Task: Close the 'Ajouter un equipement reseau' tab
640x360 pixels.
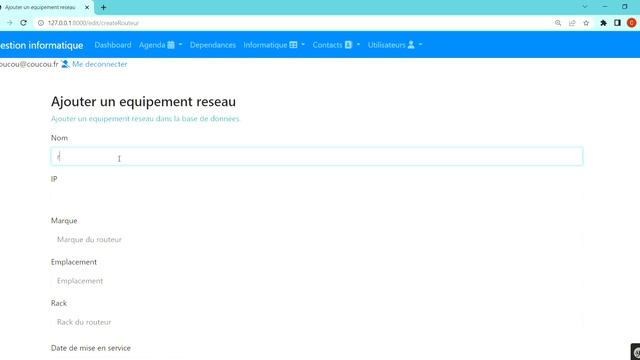Action: point(87,7)
